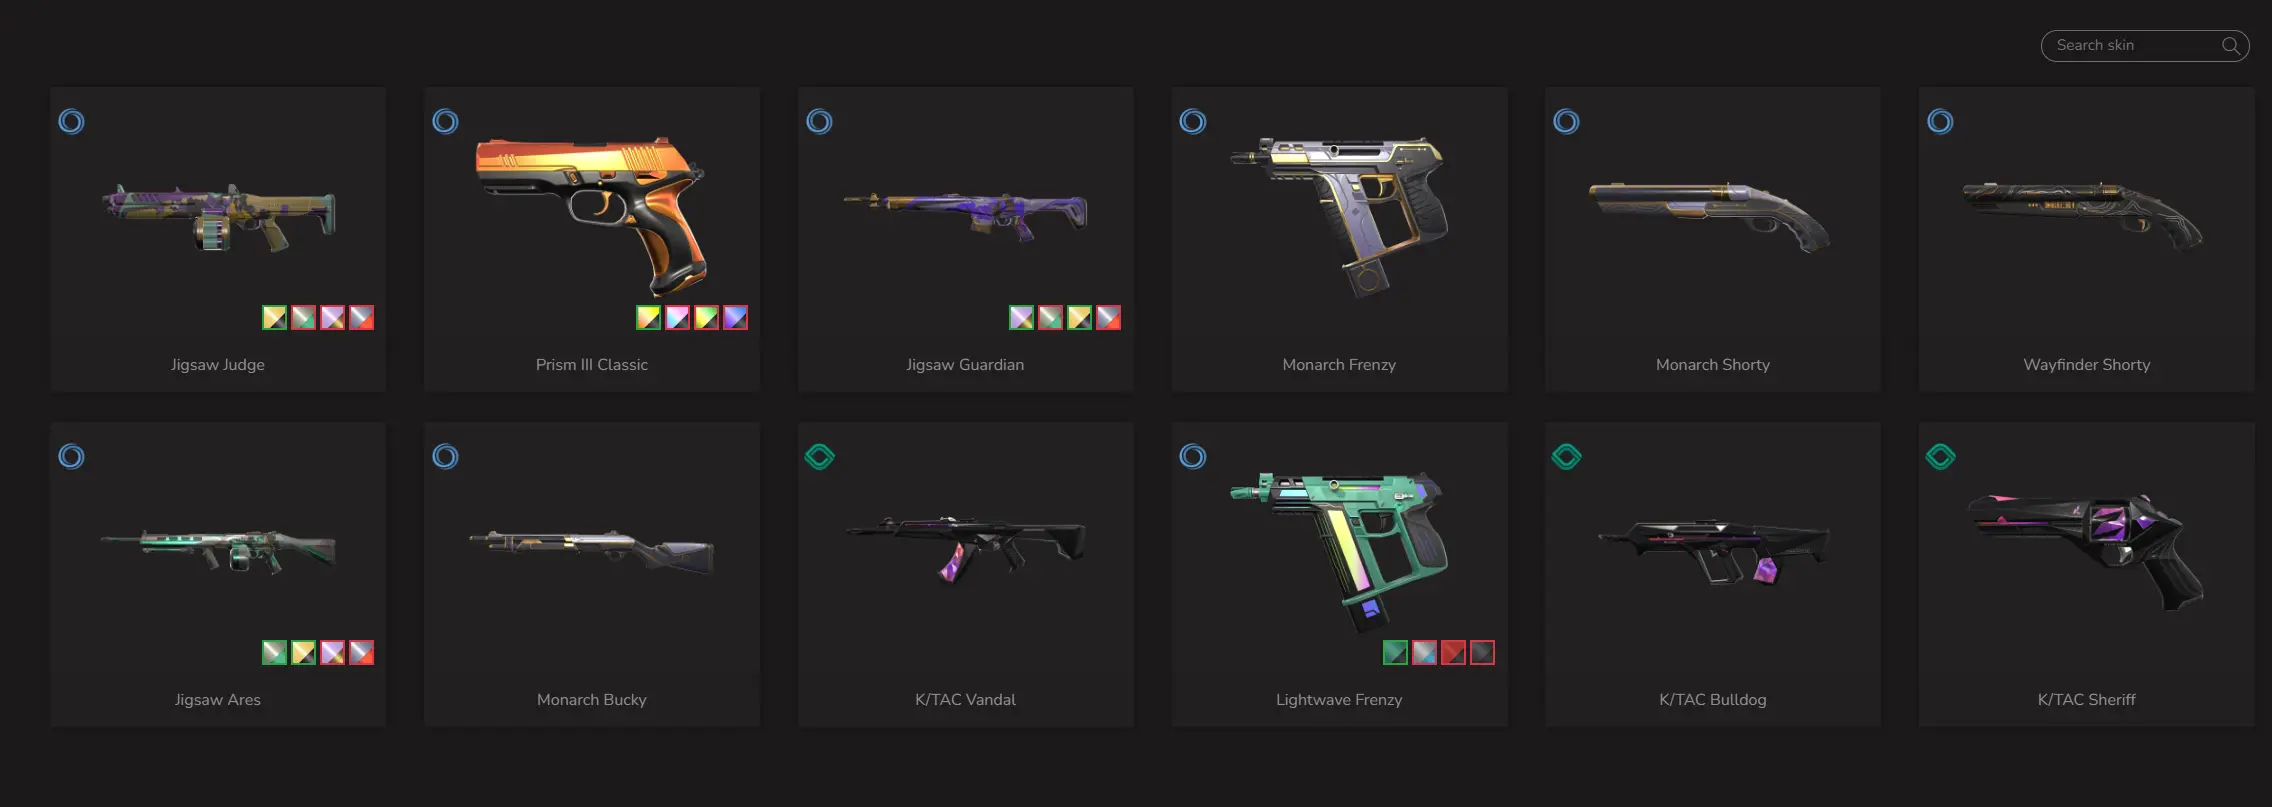Click the Lightwave Frenzy name label

[1339, 700]
